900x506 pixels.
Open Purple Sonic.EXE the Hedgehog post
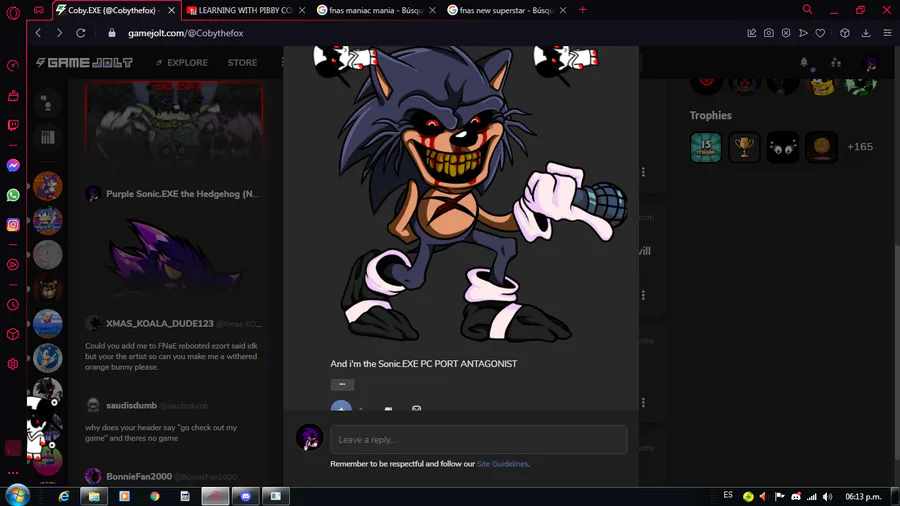182,194
